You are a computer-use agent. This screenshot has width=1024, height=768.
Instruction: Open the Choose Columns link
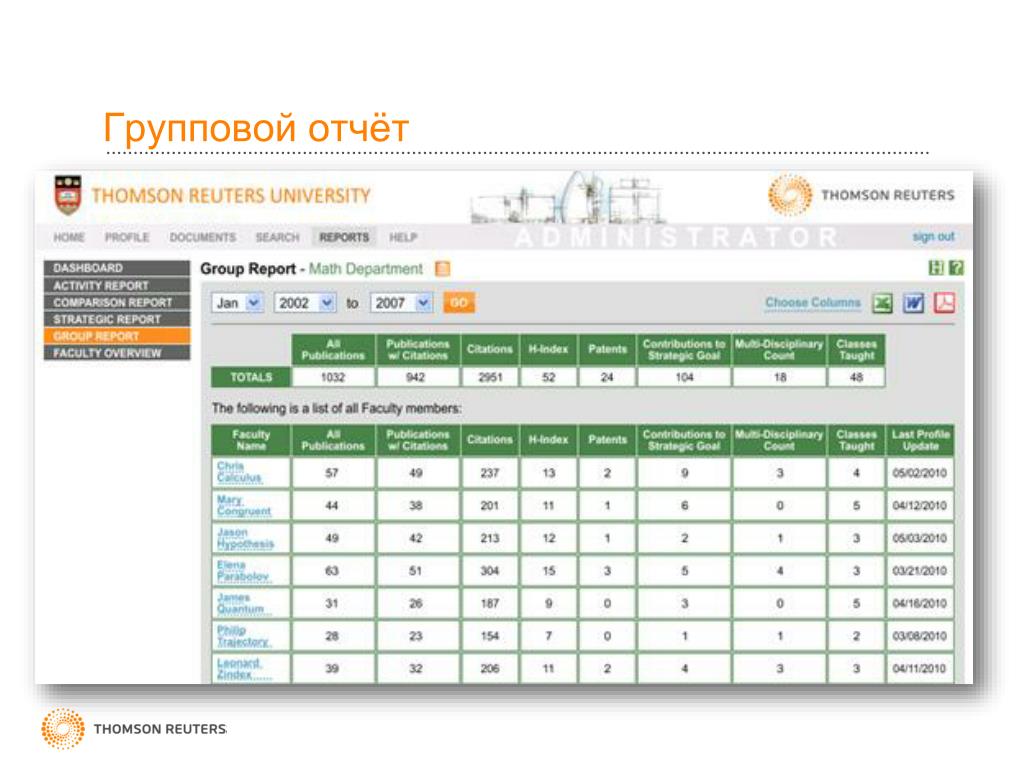click(x=812, y=302)
